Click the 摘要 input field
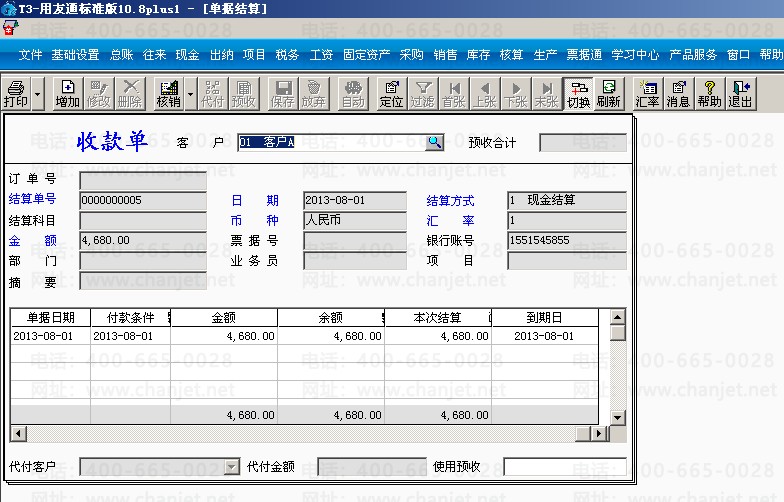The height and width of the screenshot is (502, 784). [143, 282]
